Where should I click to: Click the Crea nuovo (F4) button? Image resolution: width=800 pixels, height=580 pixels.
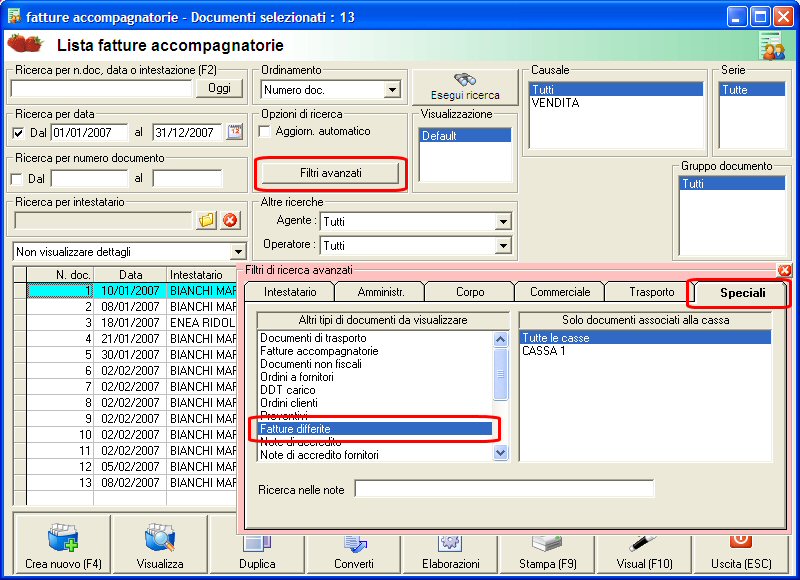point(63,544)
